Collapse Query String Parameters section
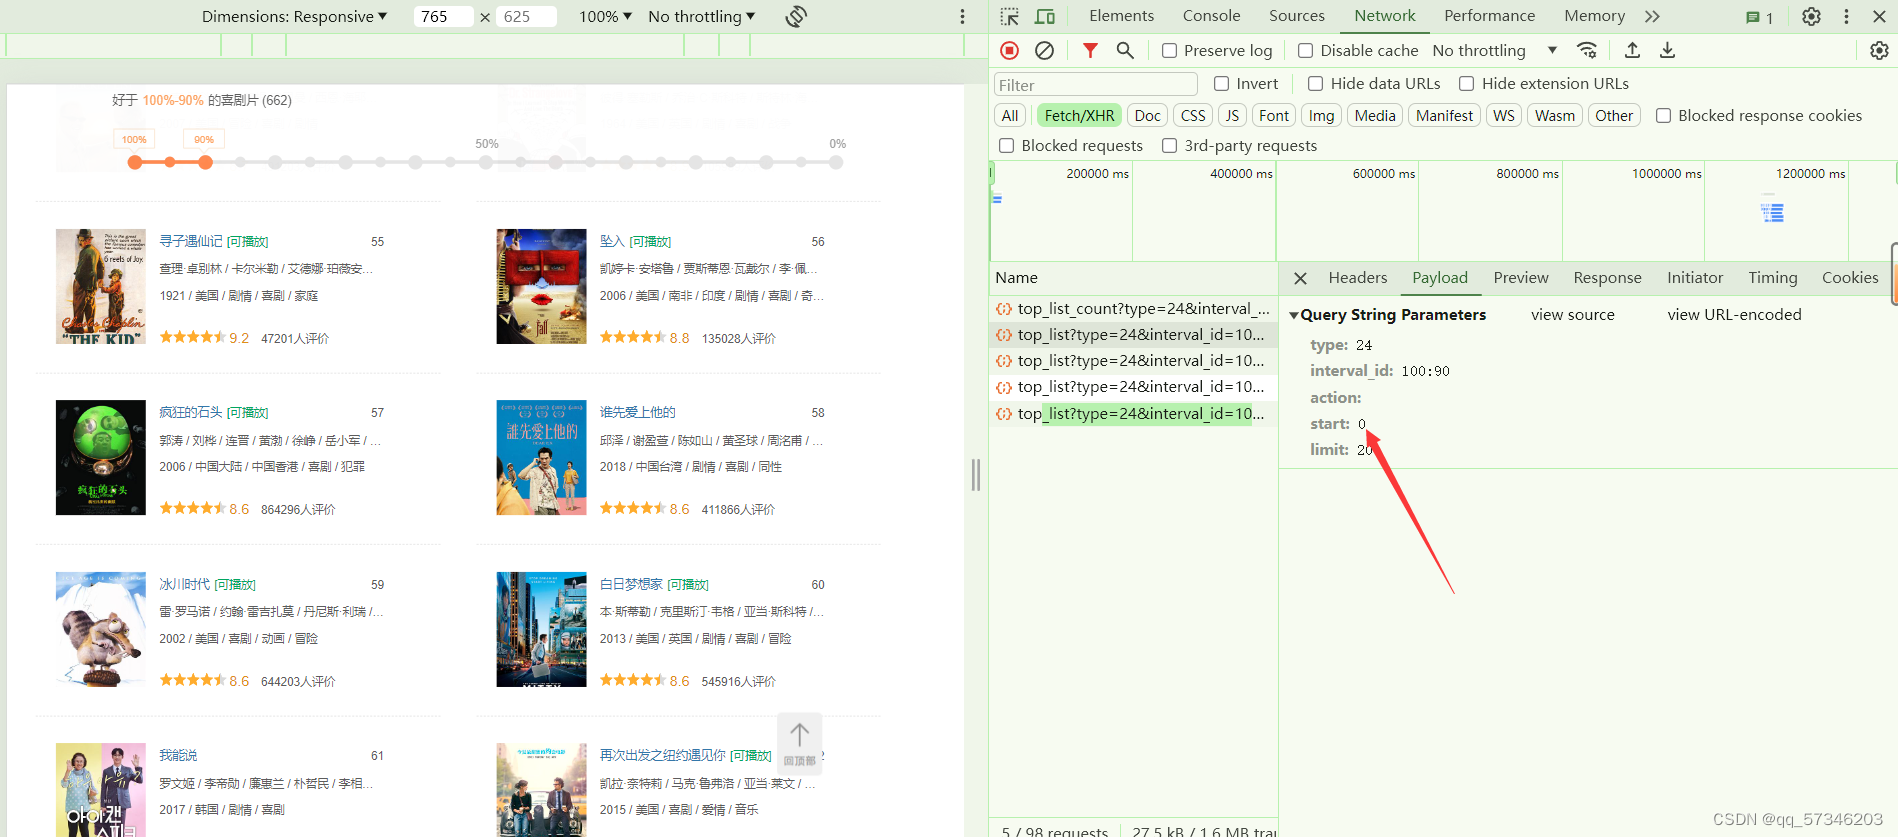 click(x=1294, y=315)
